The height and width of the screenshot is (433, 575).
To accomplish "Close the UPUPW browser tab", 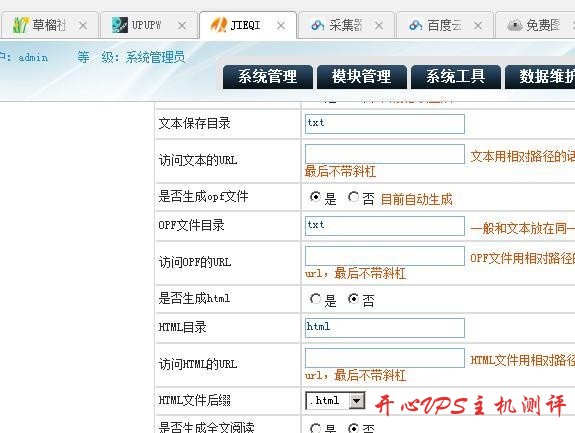I will pyautogui.click(x=182, y=26).
